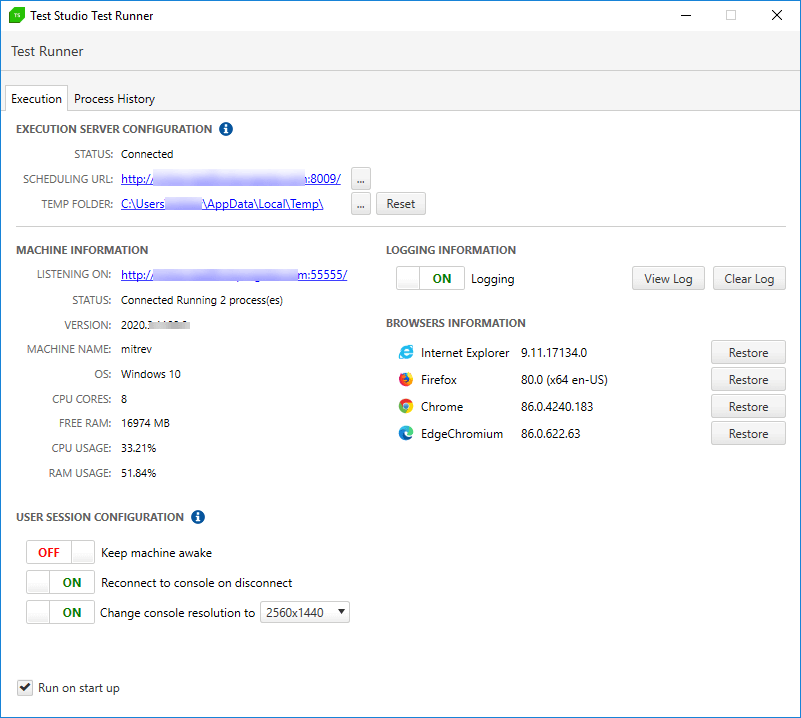This screenshot has width=801, height=718.
Task: Click the RAM usage value '51.84%'
Action: coord(138,473)
